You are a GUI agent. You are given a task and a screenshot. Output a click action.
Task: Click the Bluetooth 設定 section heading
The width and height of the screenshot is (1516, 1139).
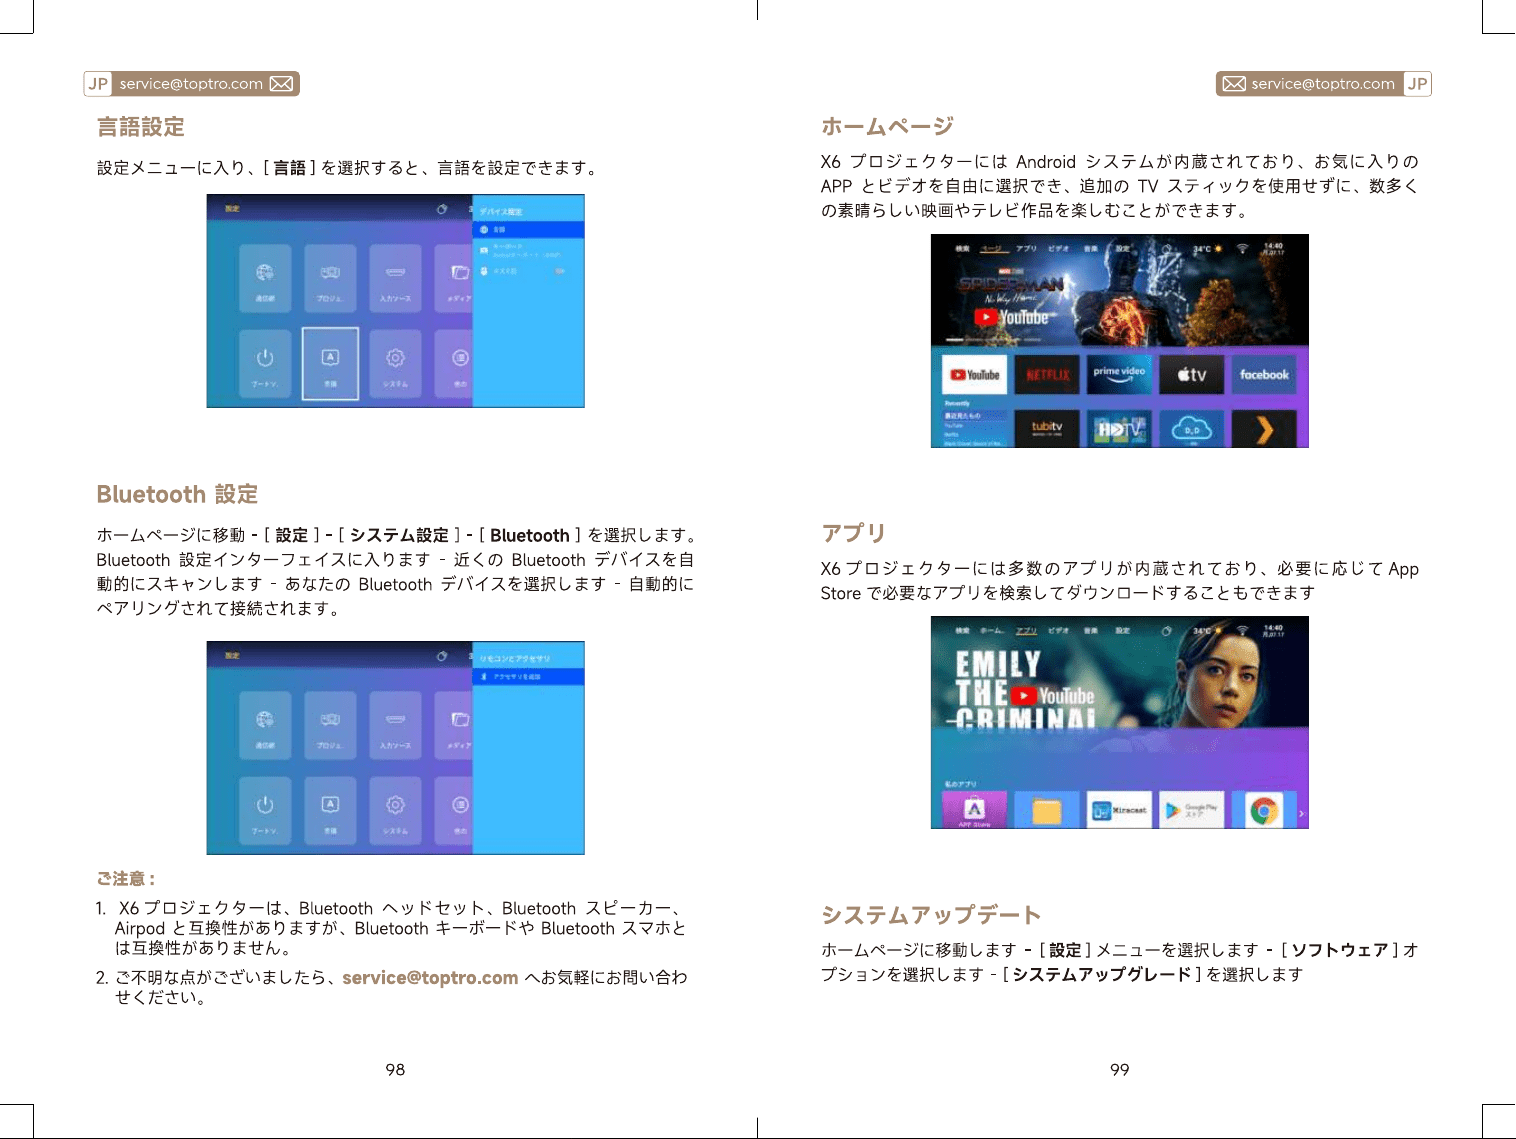pos(177,494)
